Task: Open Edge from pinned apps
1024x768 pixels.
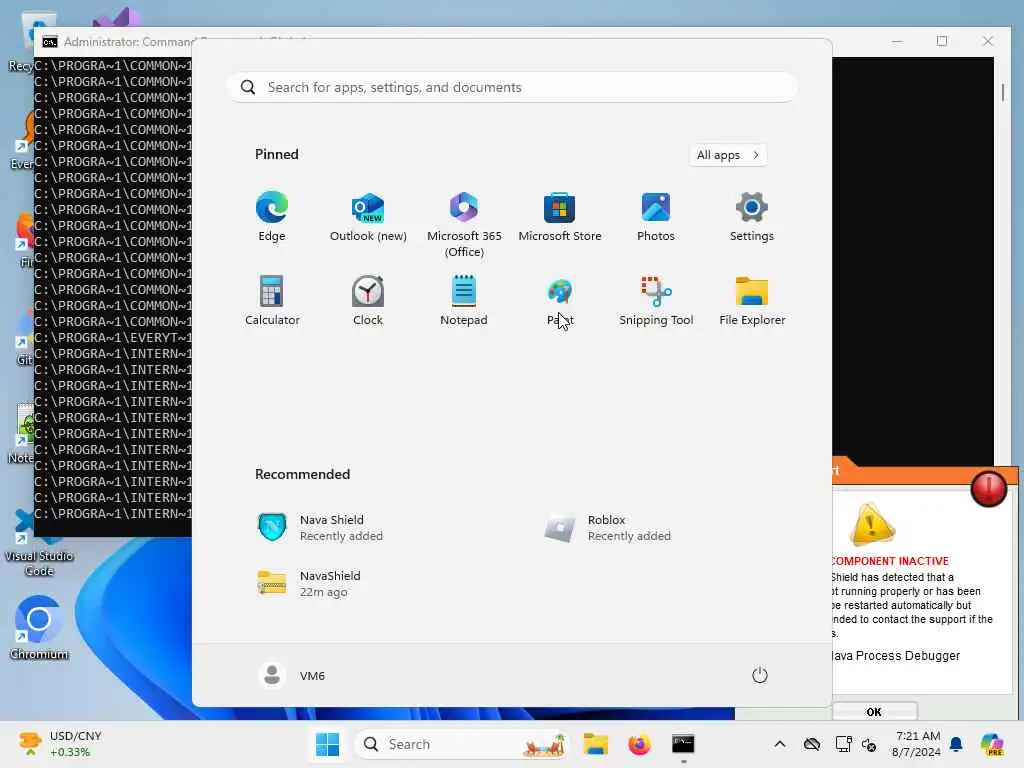Action: coord(272,217)
